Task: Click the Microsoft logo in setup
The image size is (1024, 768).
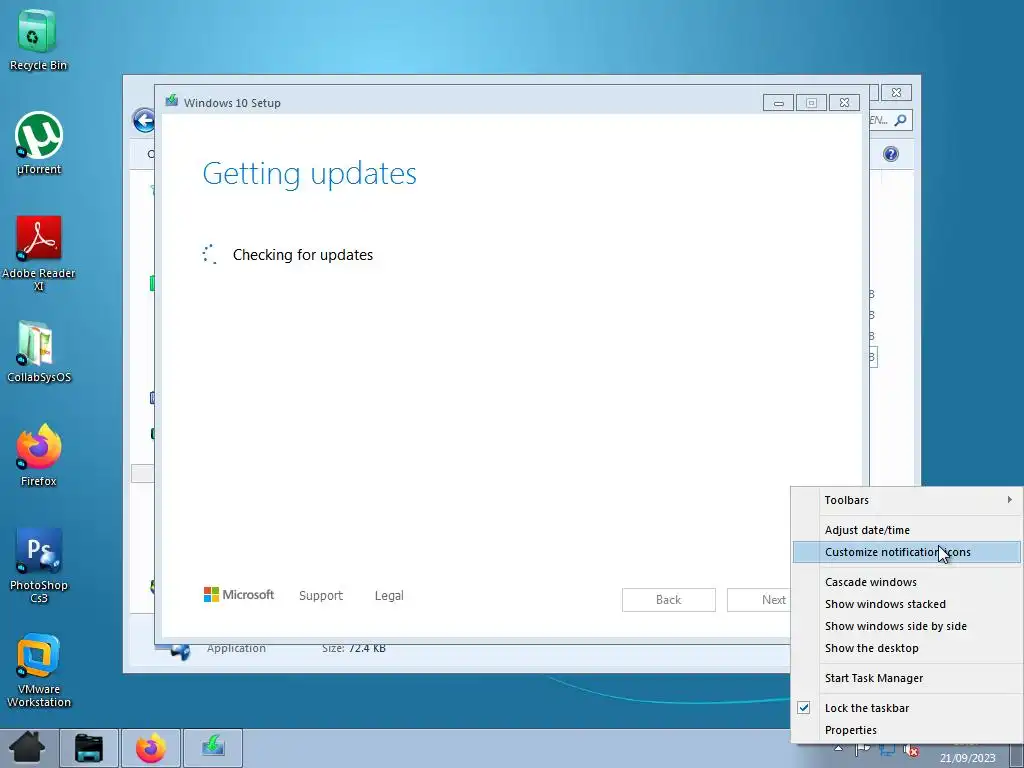Action: (238, 595)
